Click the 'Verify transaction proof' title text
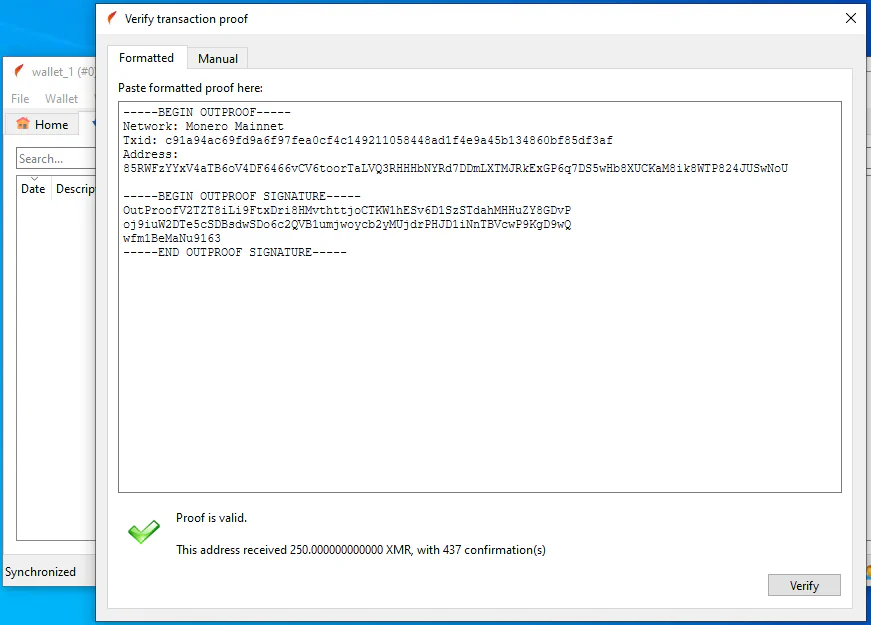 click(x=186, y=19)
